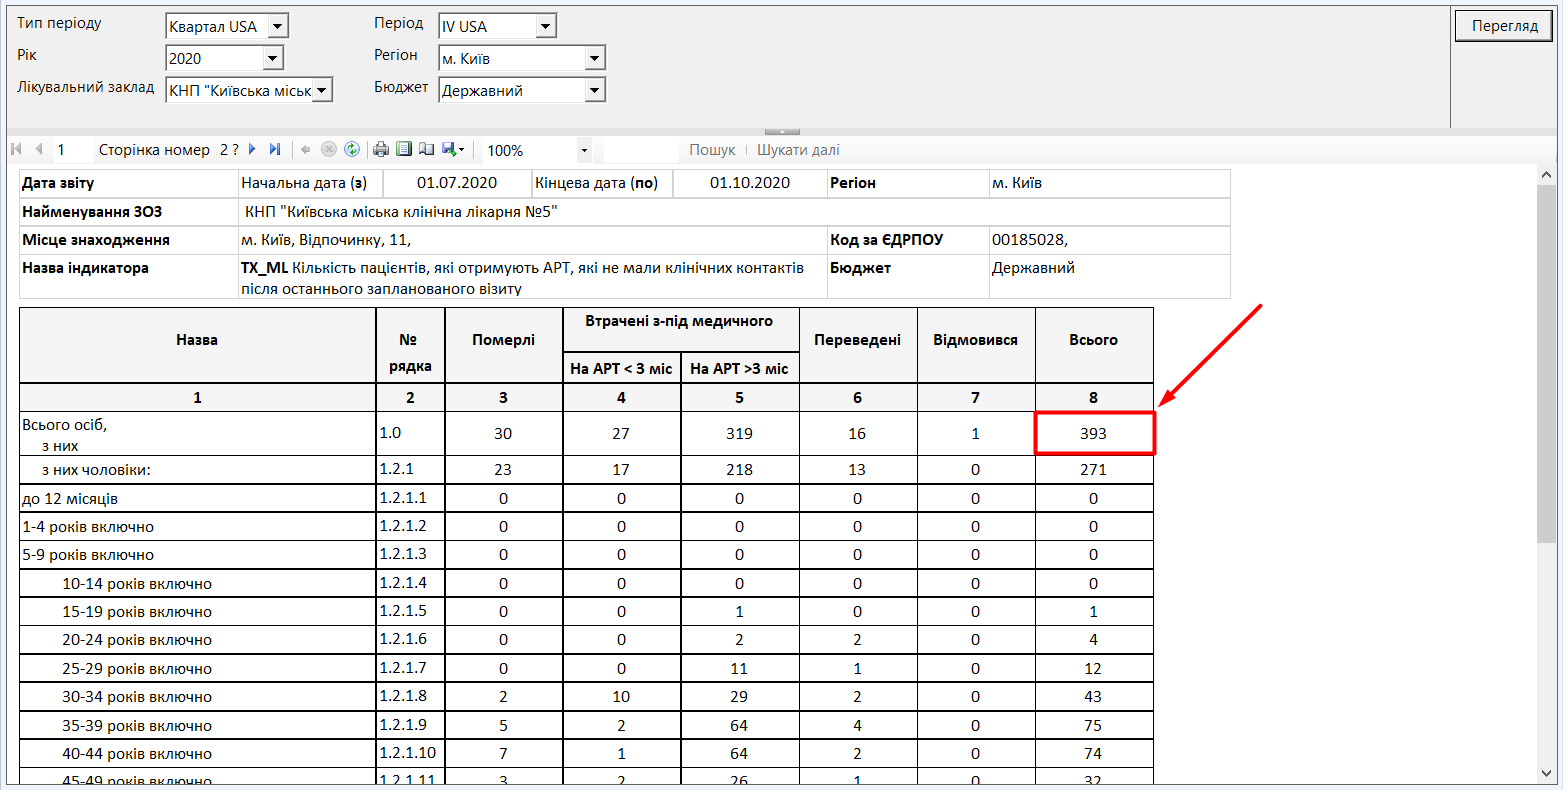Click the search text field in toolbar
Image resolution: width=1563 pixels, height=790 pixels.
[x=641, y=150]
